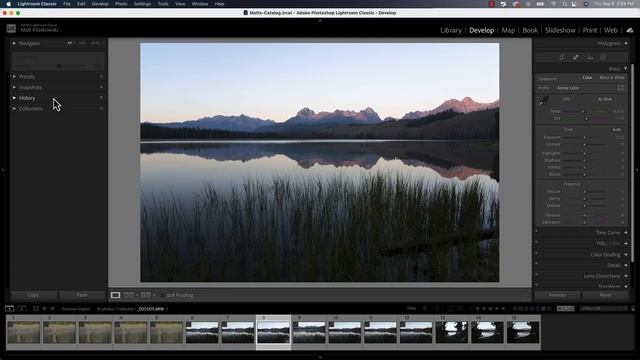Add a new preset with plus icon
Screen dimensions: 640x360
click(x=101, y=76)
